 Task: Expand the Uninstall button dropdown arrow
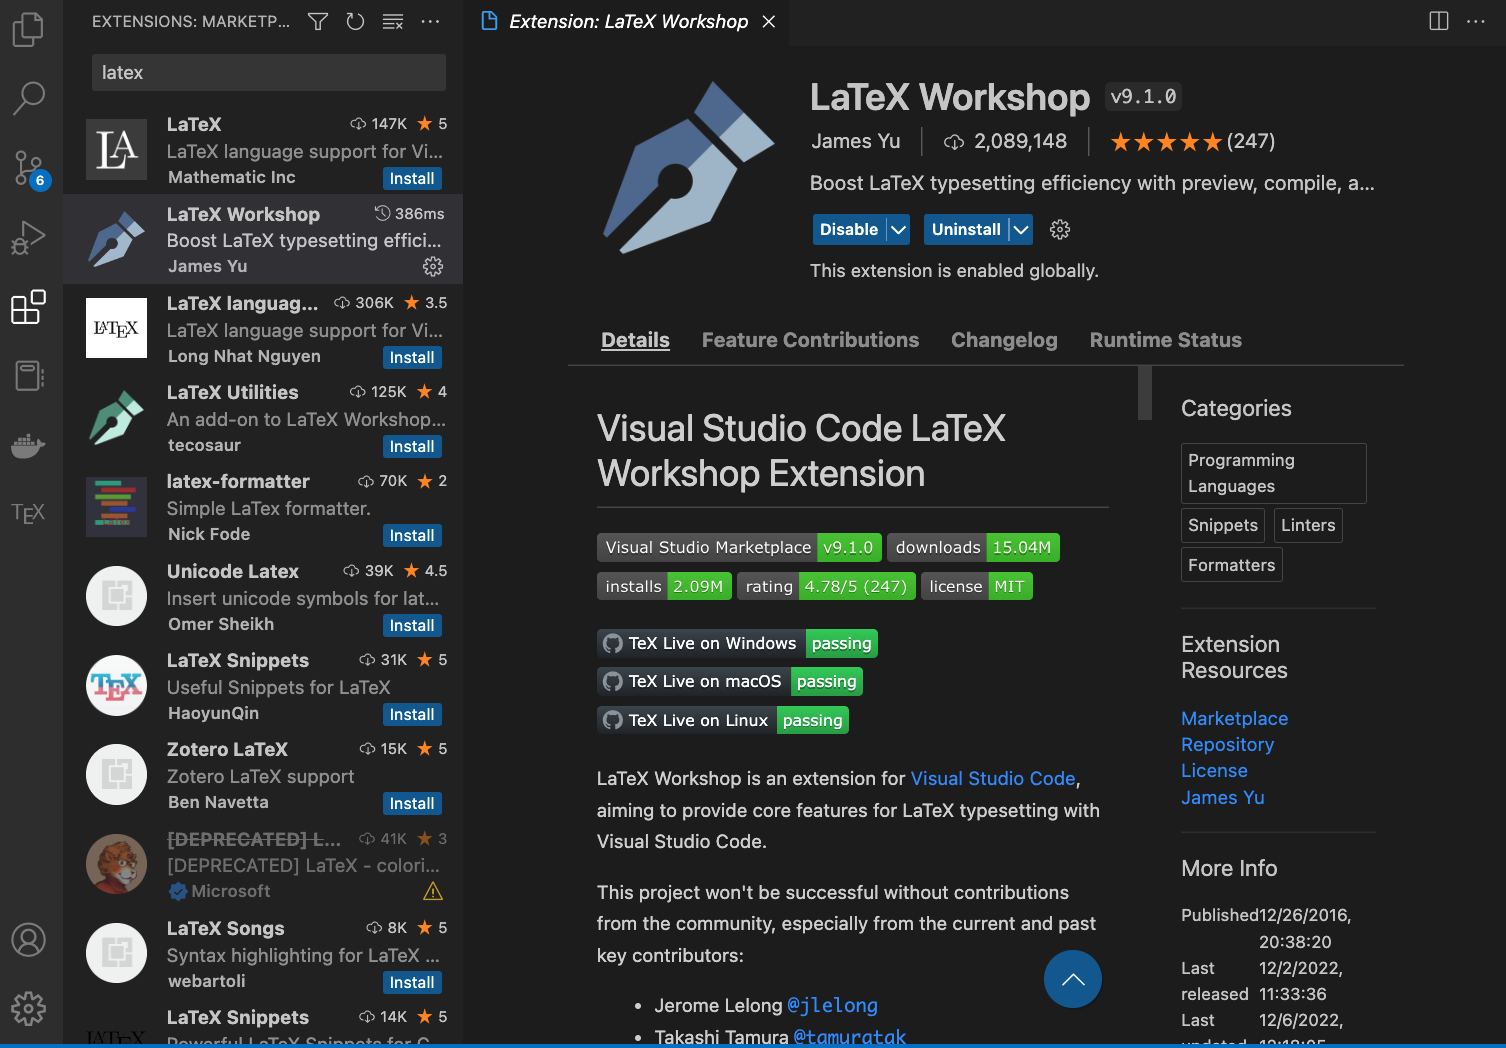1021,230
